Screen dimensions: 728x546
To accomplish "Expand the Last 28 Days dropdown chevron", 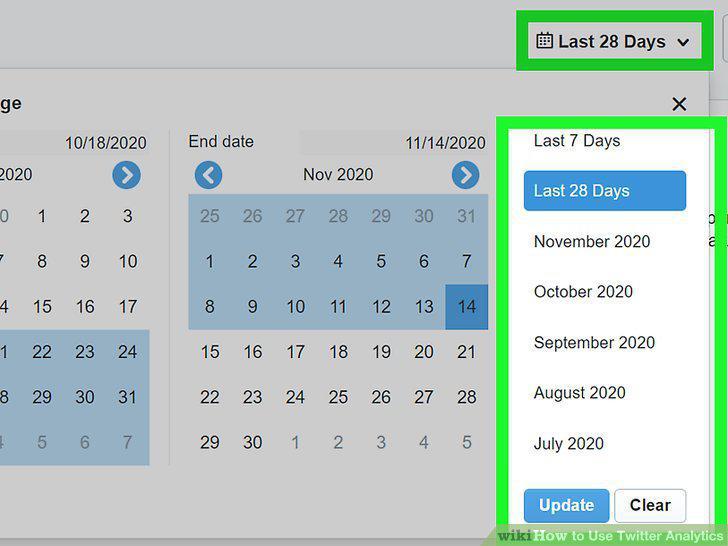I will (x=683, y=42).
